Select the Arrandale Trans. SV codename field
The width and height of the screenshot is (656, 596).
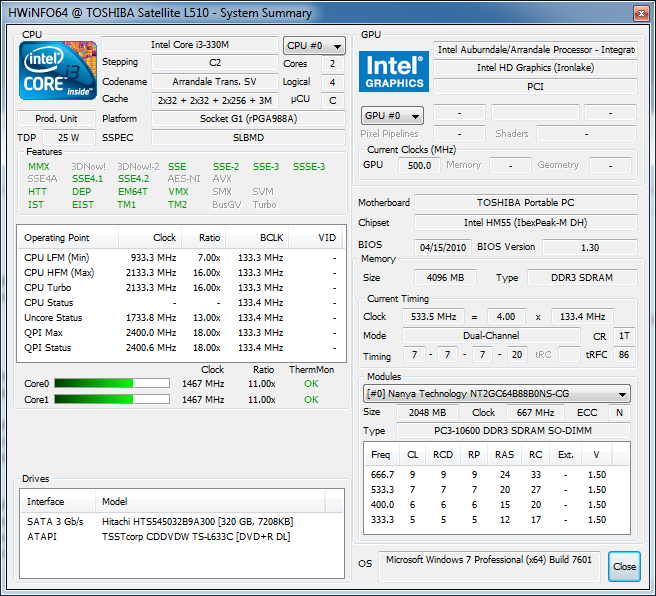215,82
